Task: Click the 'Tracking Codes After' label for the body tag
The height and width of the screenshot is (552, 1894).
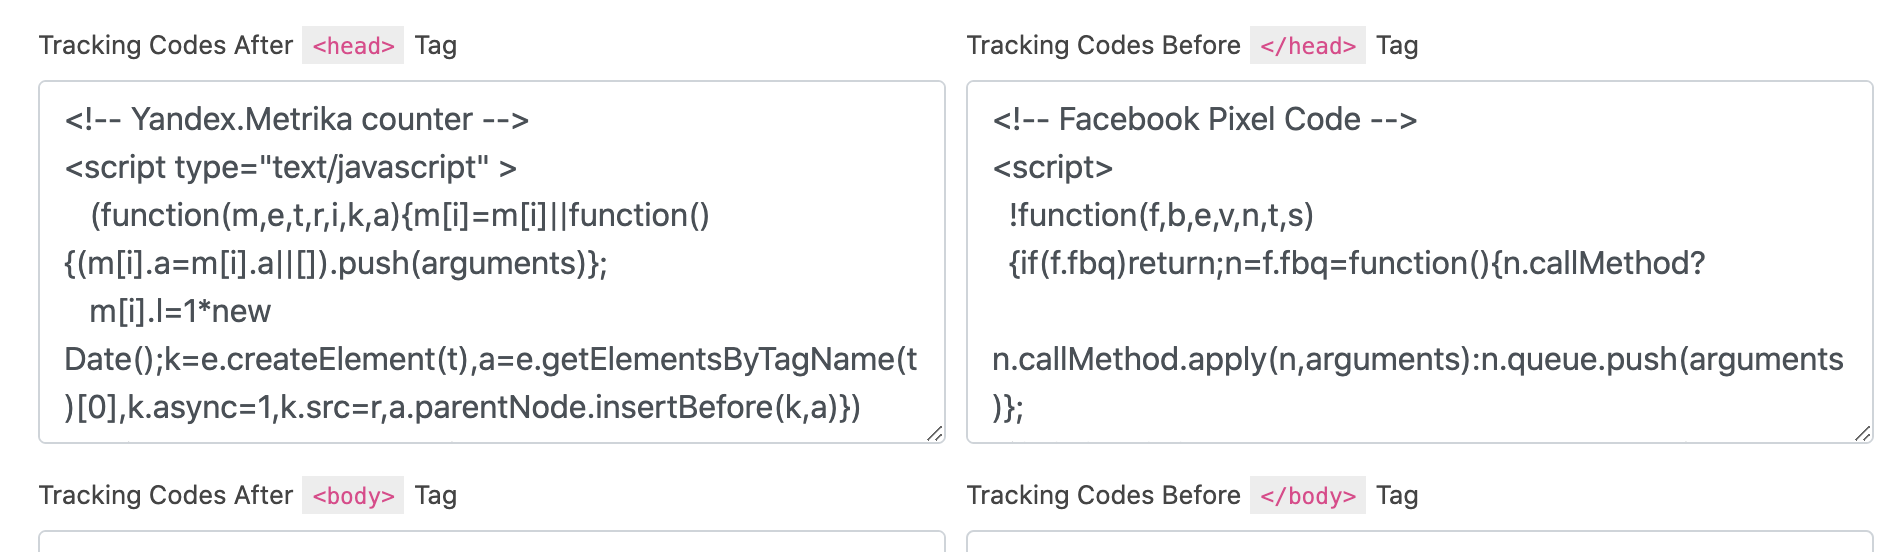Action: tap(166, 495)
